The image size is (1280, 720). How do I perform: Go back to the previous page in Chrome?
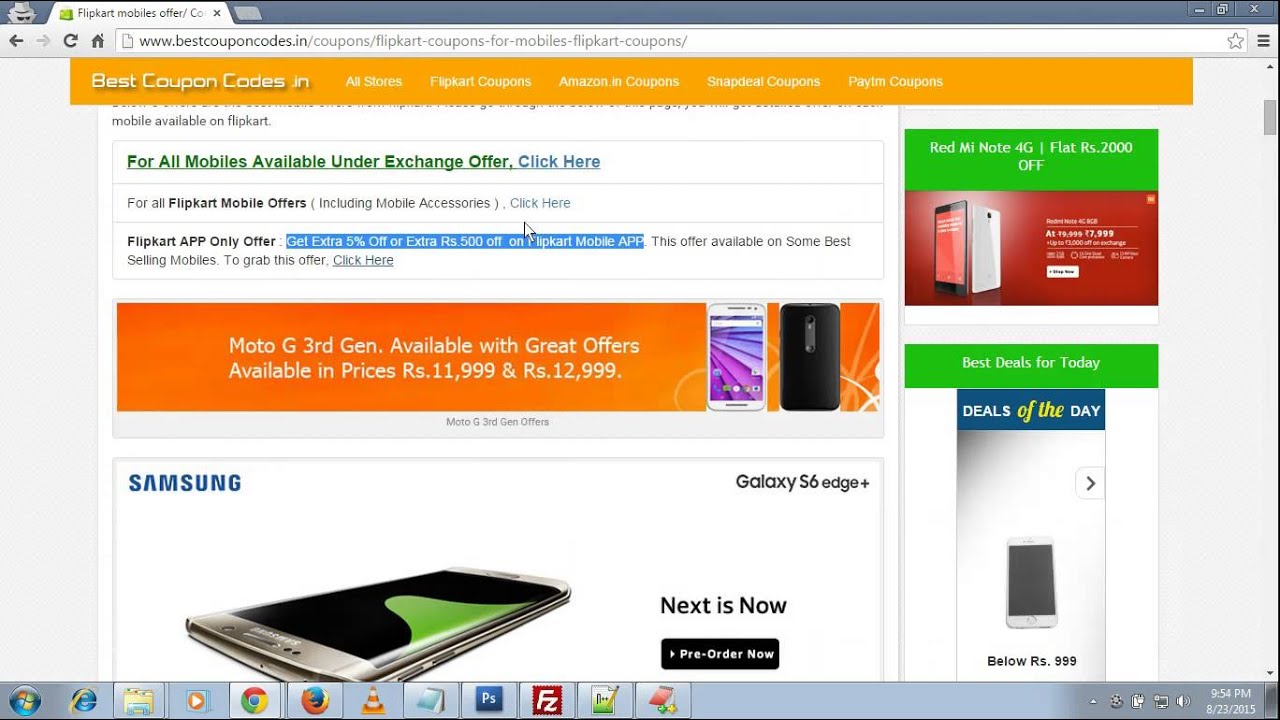coord(16,41)
